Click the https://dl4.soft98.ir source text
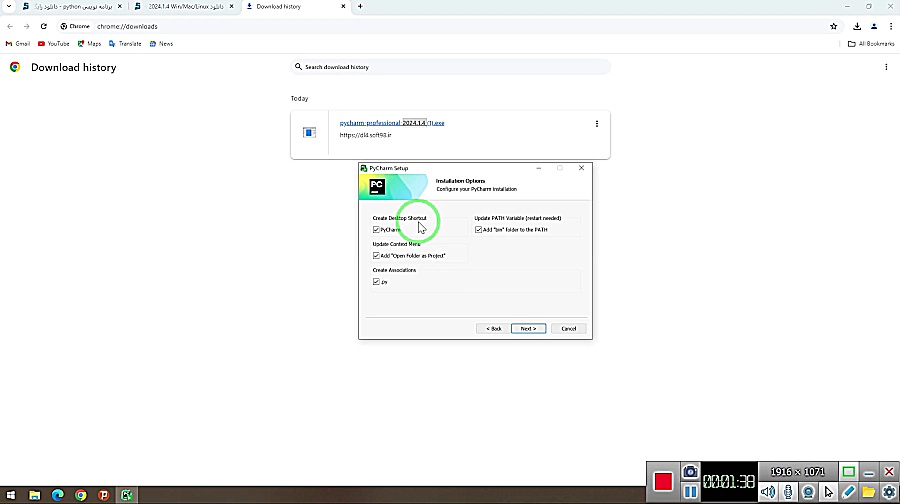The width and height of the screenshot is (900, 504). pos(366,135)
